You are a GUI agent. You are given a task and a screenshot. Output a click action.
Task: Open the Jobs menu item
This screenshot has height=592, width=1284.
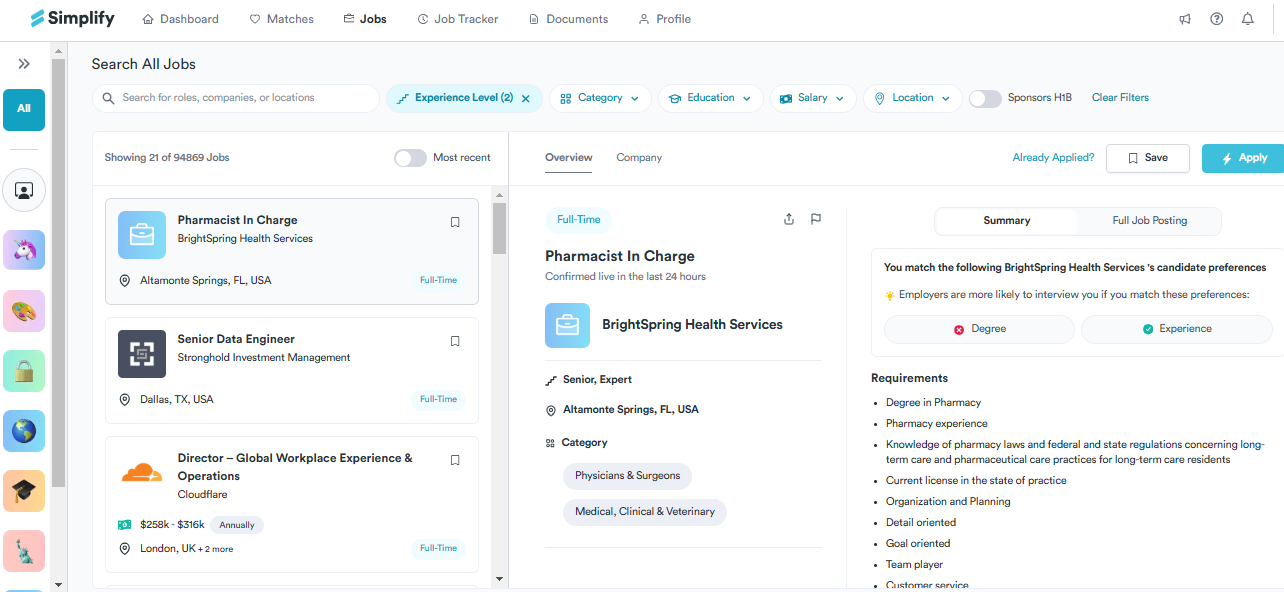365,19
